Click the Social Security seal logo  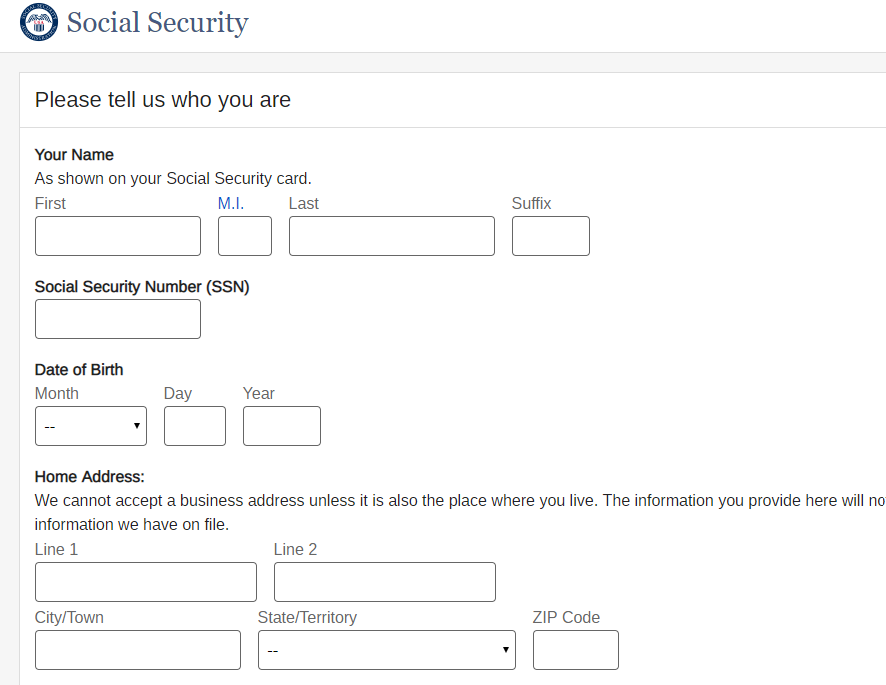point(39,22)
